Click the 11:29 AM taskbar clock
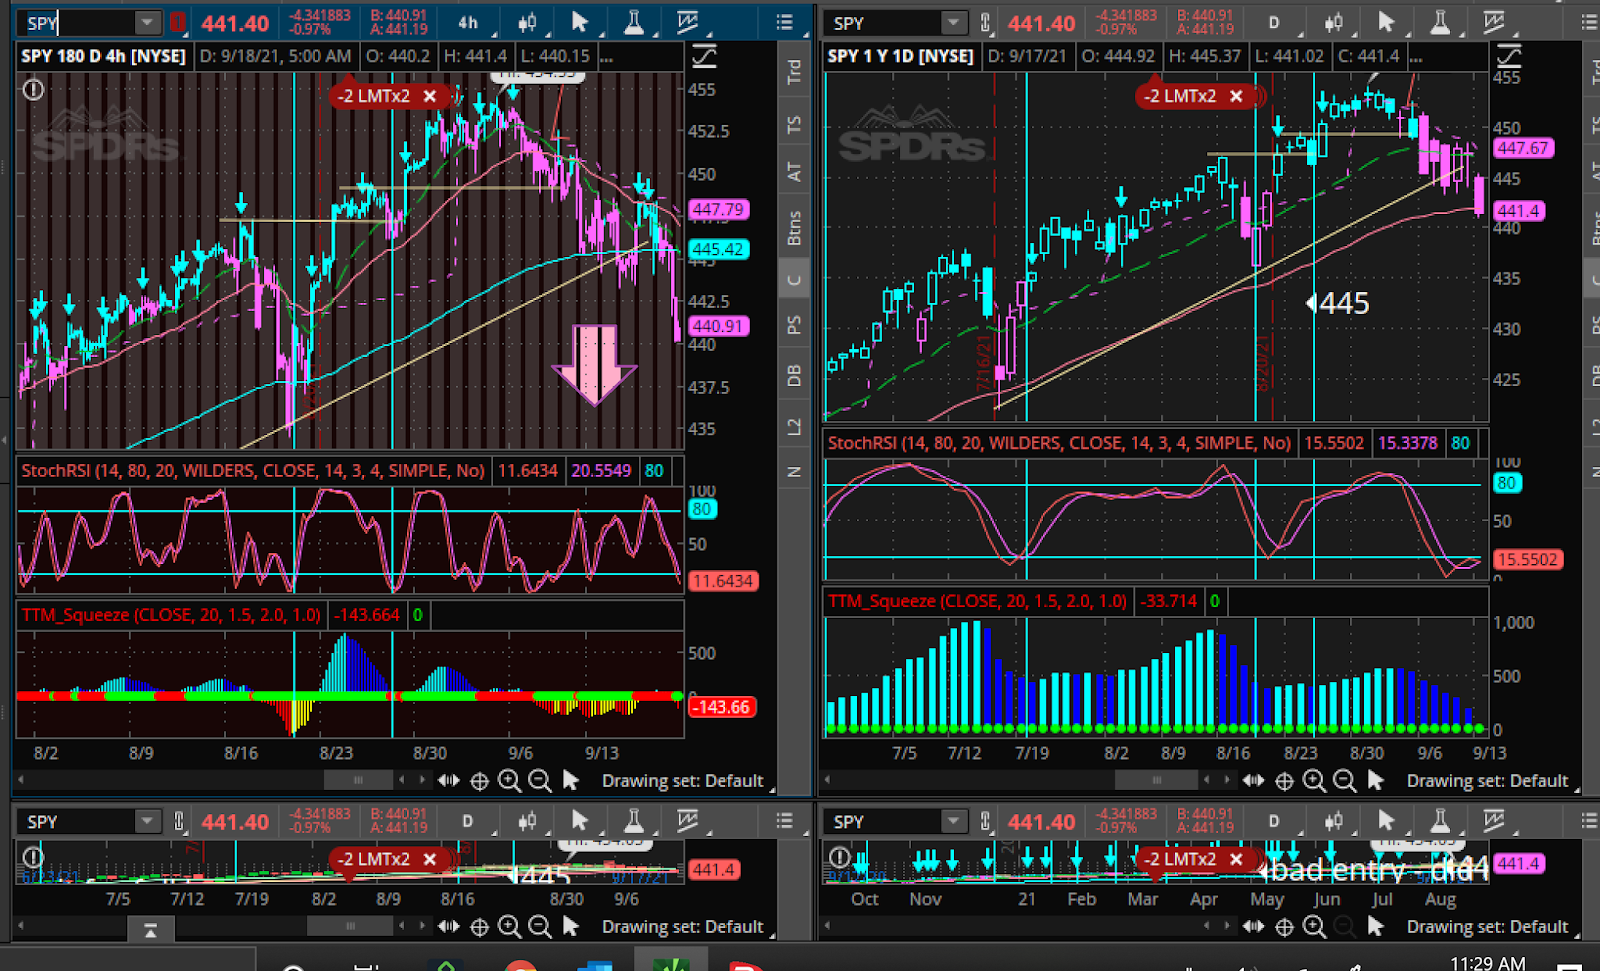1600x971 pixels. pyautogui.click(x=1488, y=962)
